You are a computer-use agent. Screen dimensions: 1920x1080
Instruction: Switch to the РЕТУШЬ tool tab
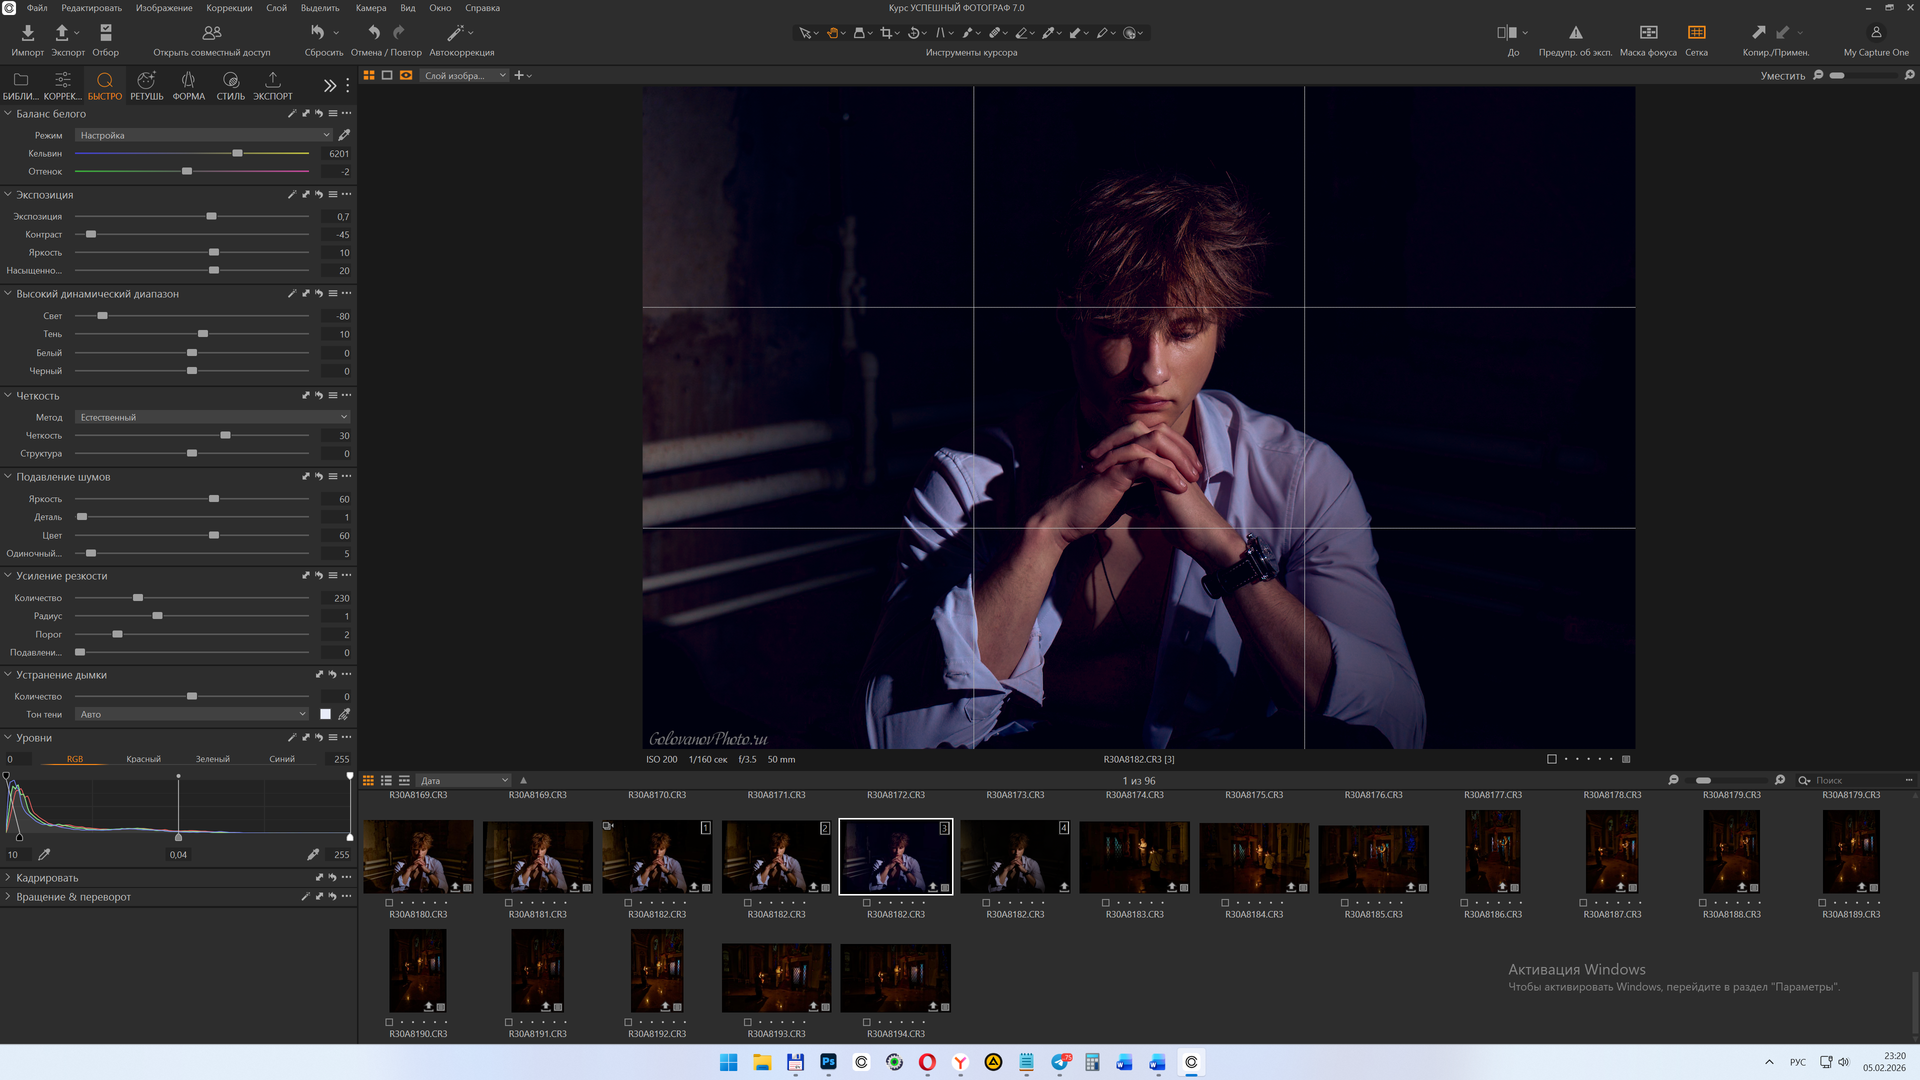(x=146, y=85)
